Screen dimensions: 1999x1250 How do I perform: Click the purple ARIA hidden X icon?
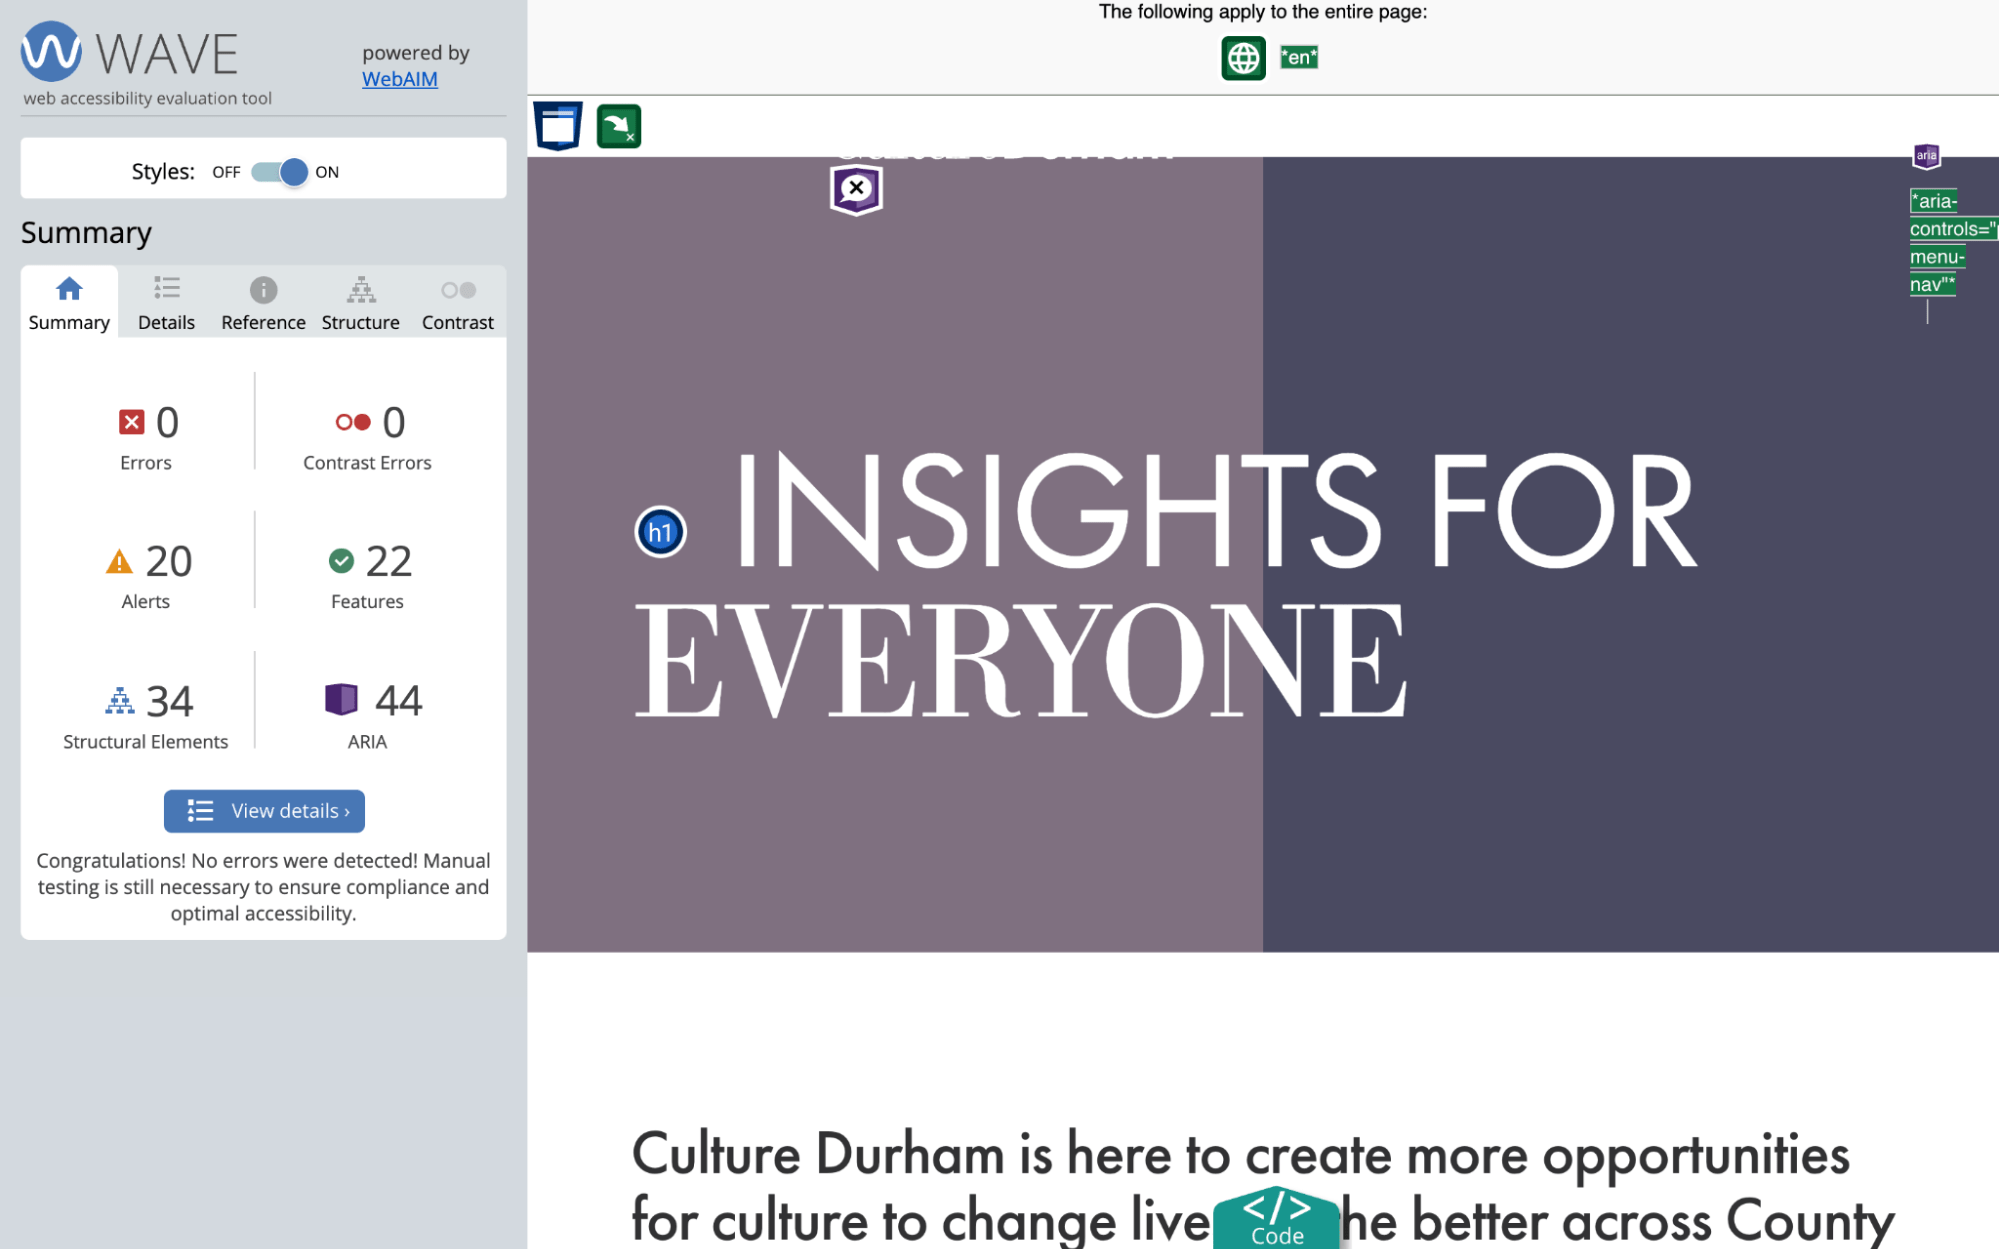(856, 189)
